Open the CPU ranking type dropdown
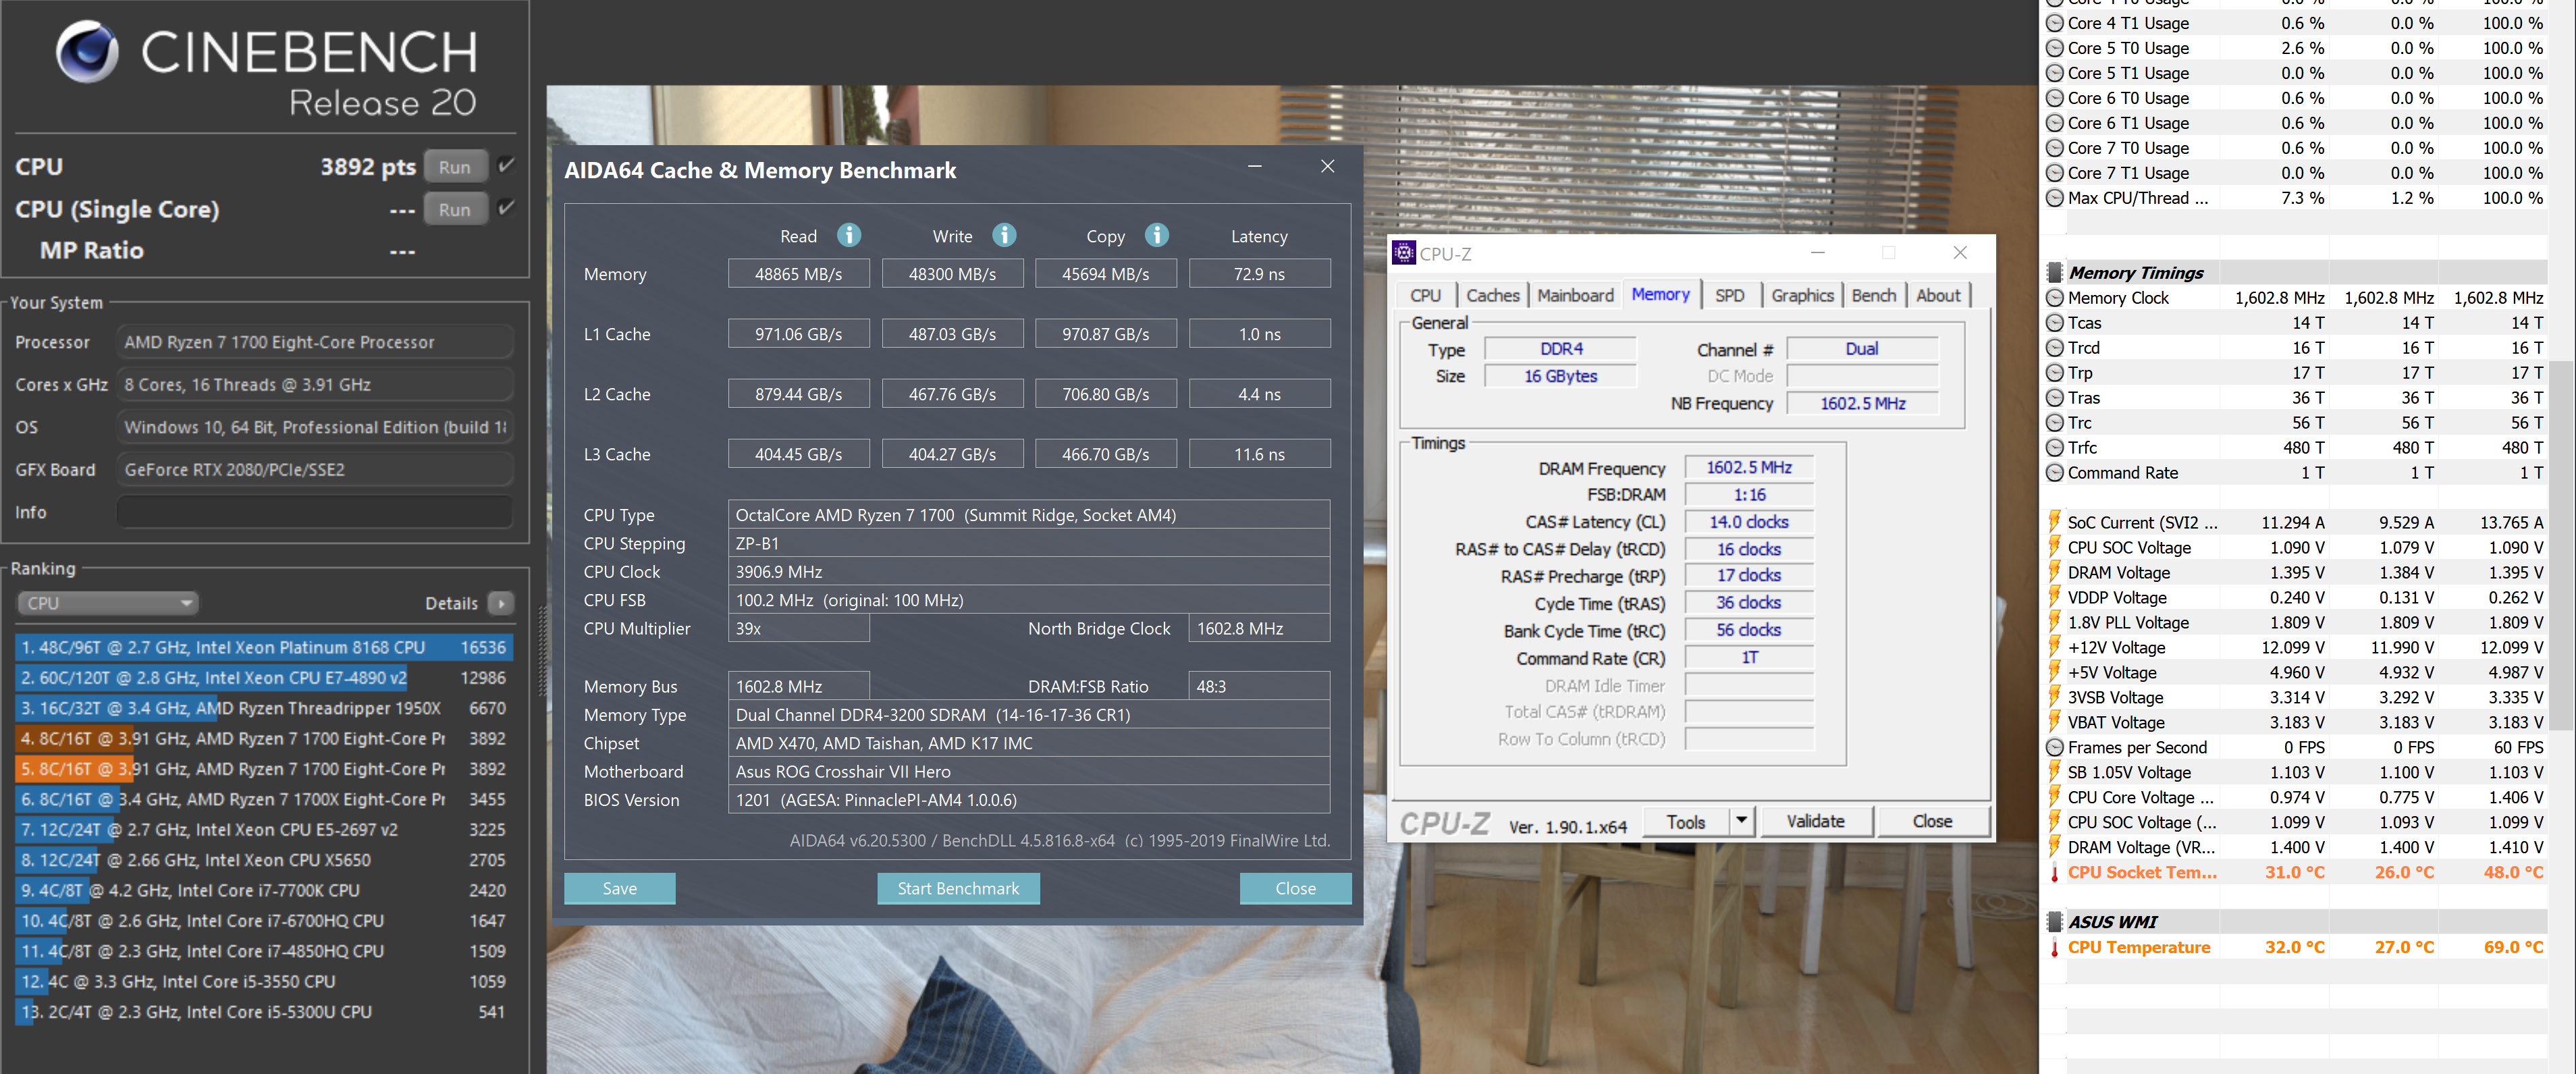 (106, 603)
